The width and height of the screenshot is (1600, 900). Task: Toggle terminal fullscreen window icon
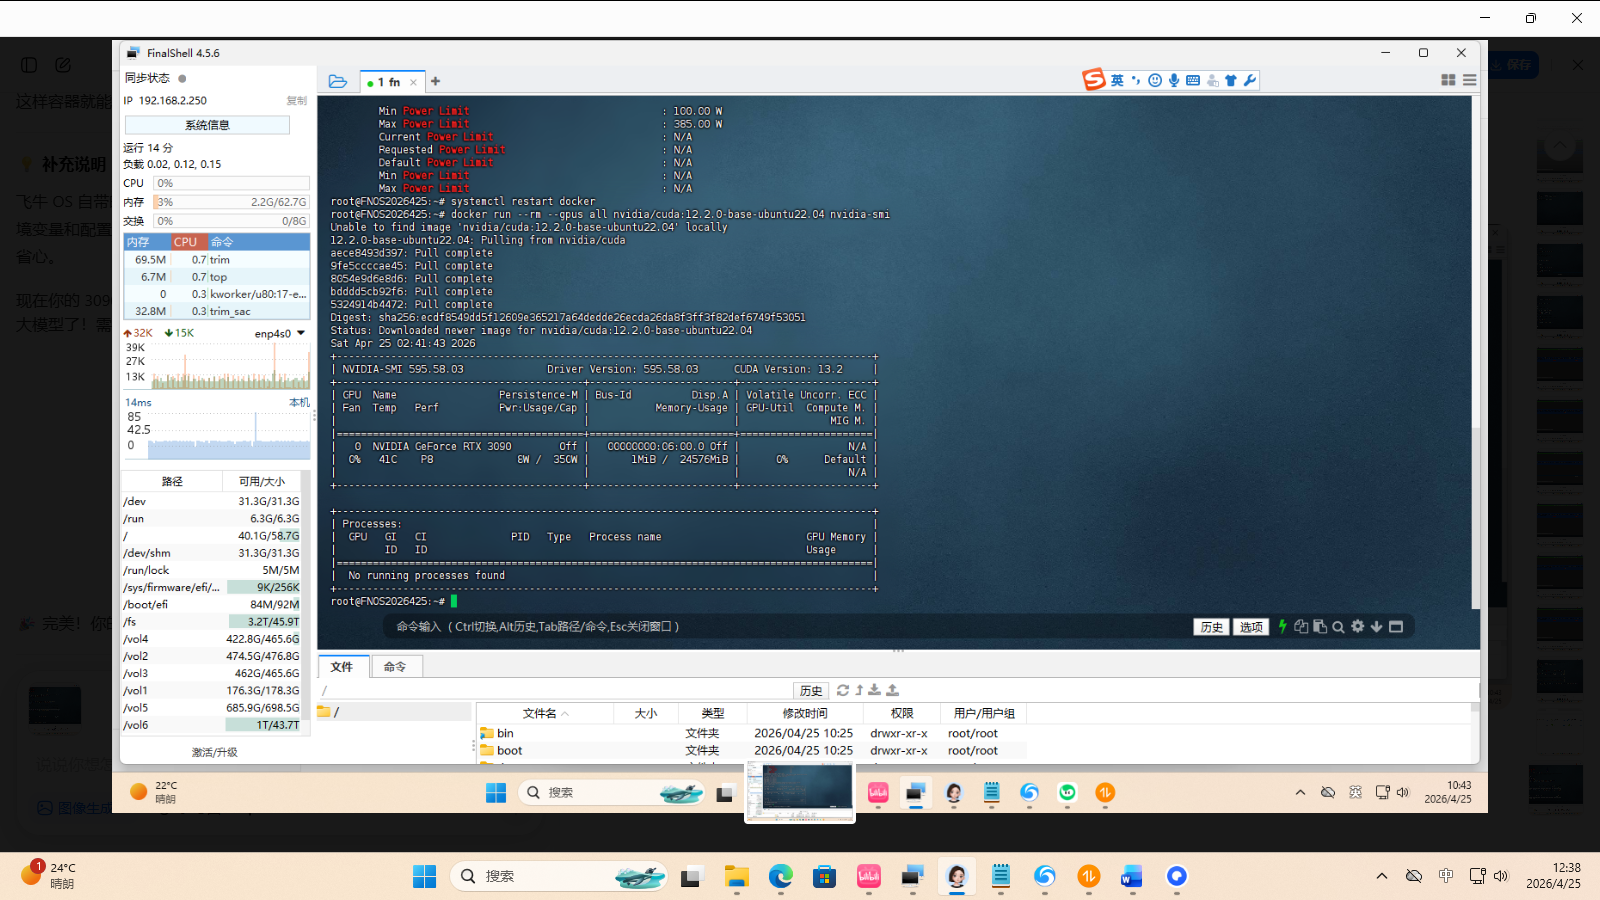pyautogui.click(x=1396, y=627)
